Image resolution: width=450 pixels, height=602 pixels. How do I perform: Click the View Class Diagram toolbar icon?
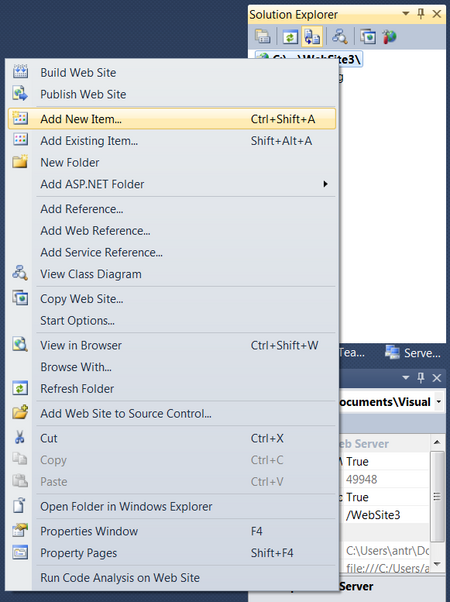tap(340, 36)
